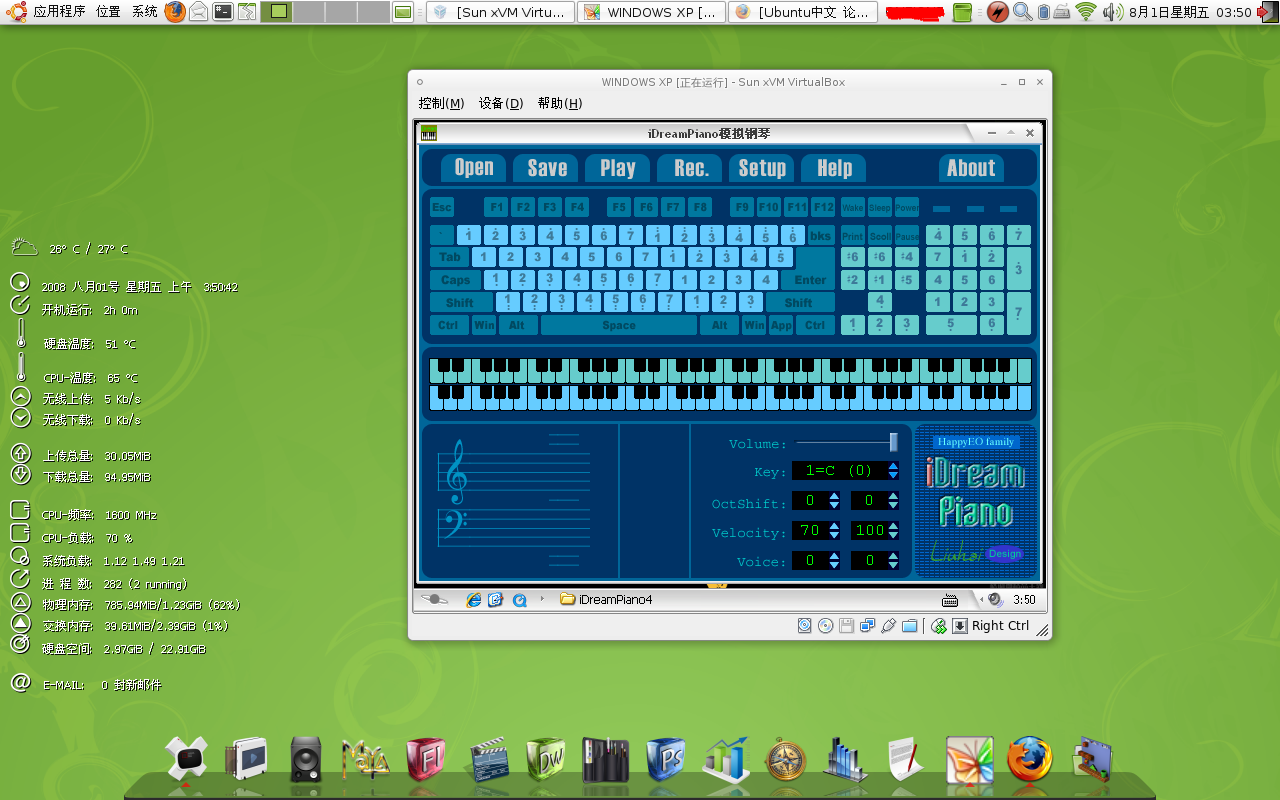Click VirtualBox floppy disk status icon
This screenshot has width=1280, height=800.
pos(846,626)
